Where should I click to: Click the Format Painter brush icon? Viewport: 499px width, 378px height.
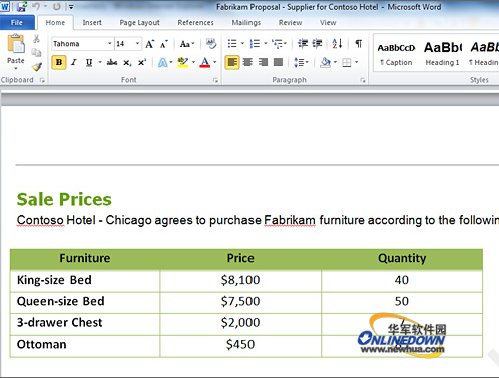(x=37, y=66)
